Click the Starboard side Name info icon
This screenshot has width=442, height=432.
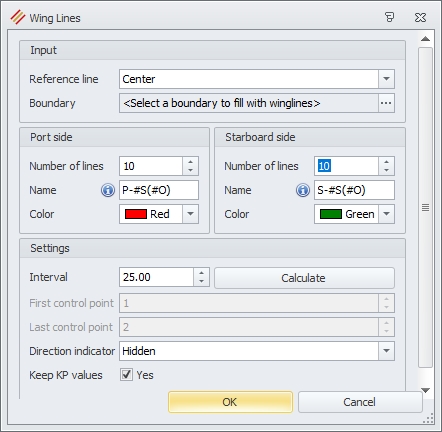coord(303,190)
